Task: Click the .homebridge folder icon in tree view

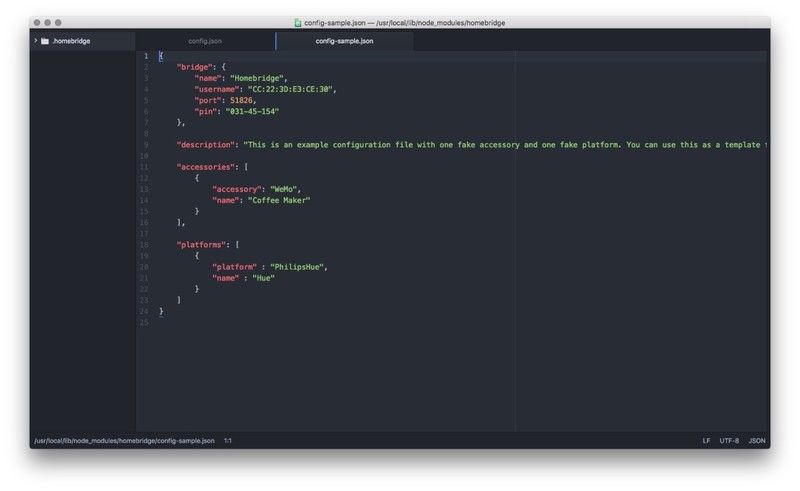Action: [45, 41]
